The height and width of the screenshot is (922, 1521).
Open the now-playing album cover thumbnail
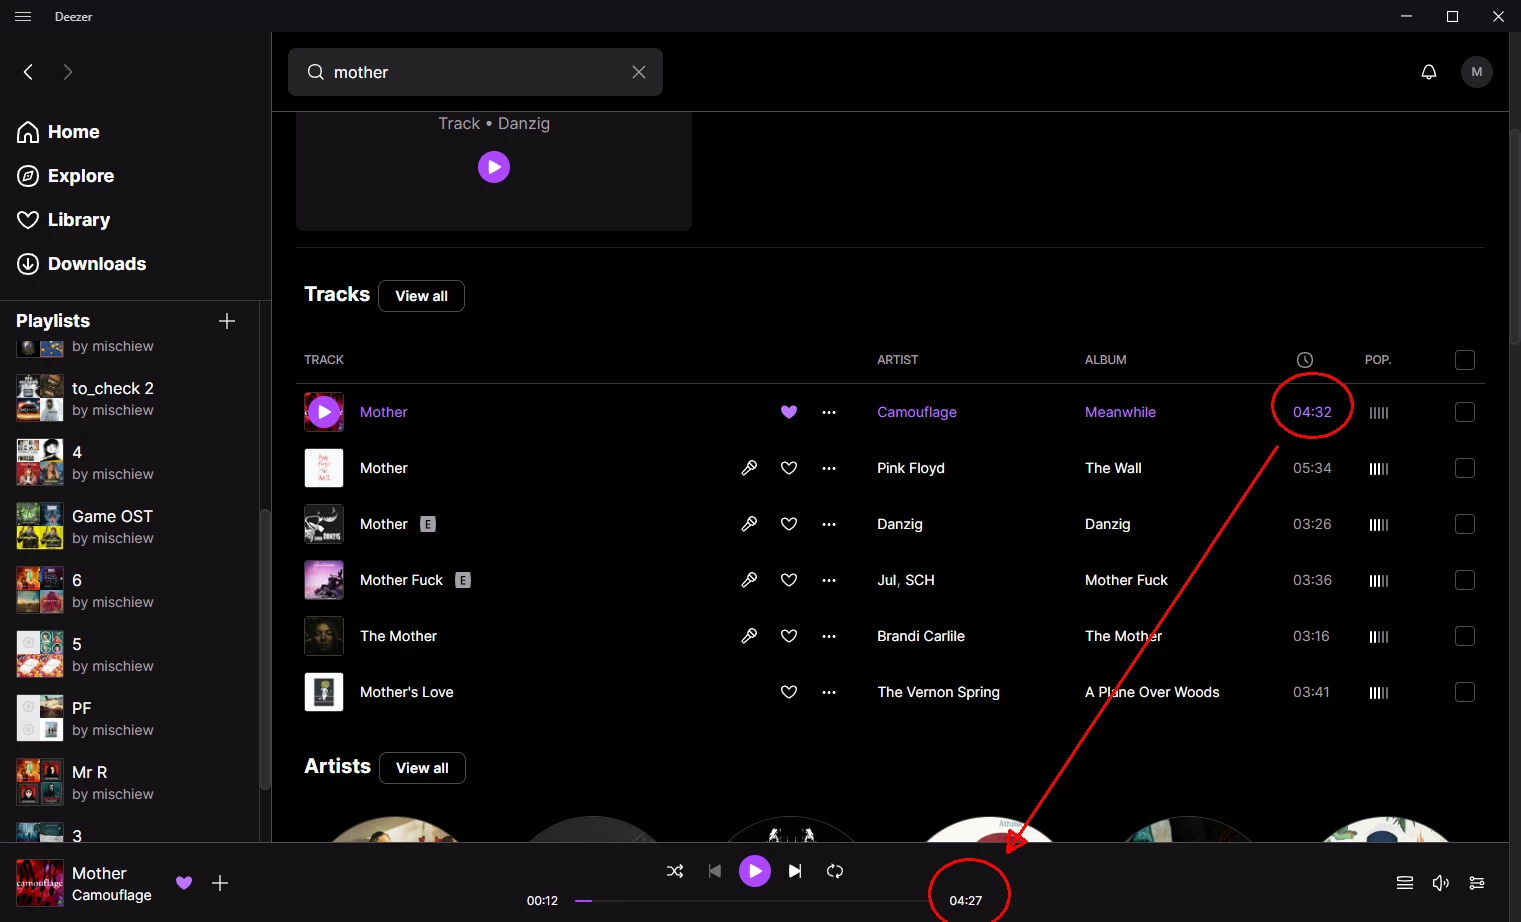(x=40, y=883)
